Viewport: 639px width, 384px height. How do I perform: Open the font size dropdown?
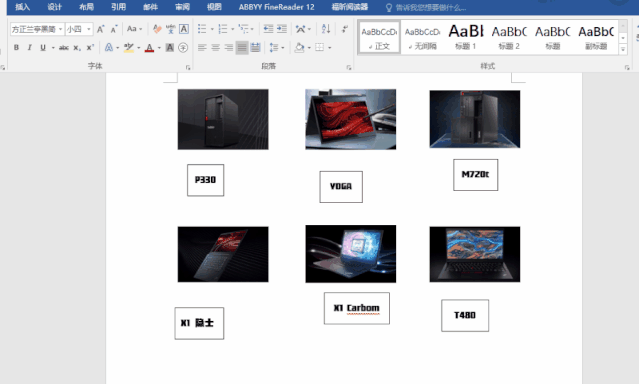(x=89, y=29)
